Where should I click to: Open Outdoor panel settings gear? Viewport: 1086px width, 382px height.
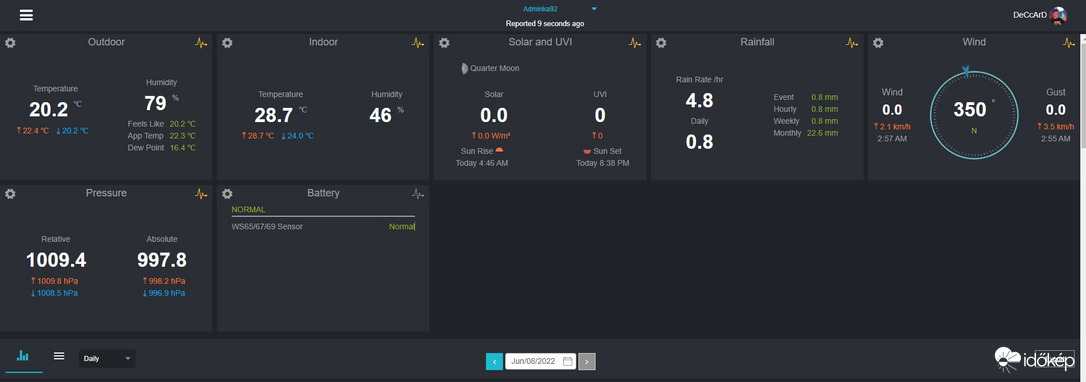[10, 43]
